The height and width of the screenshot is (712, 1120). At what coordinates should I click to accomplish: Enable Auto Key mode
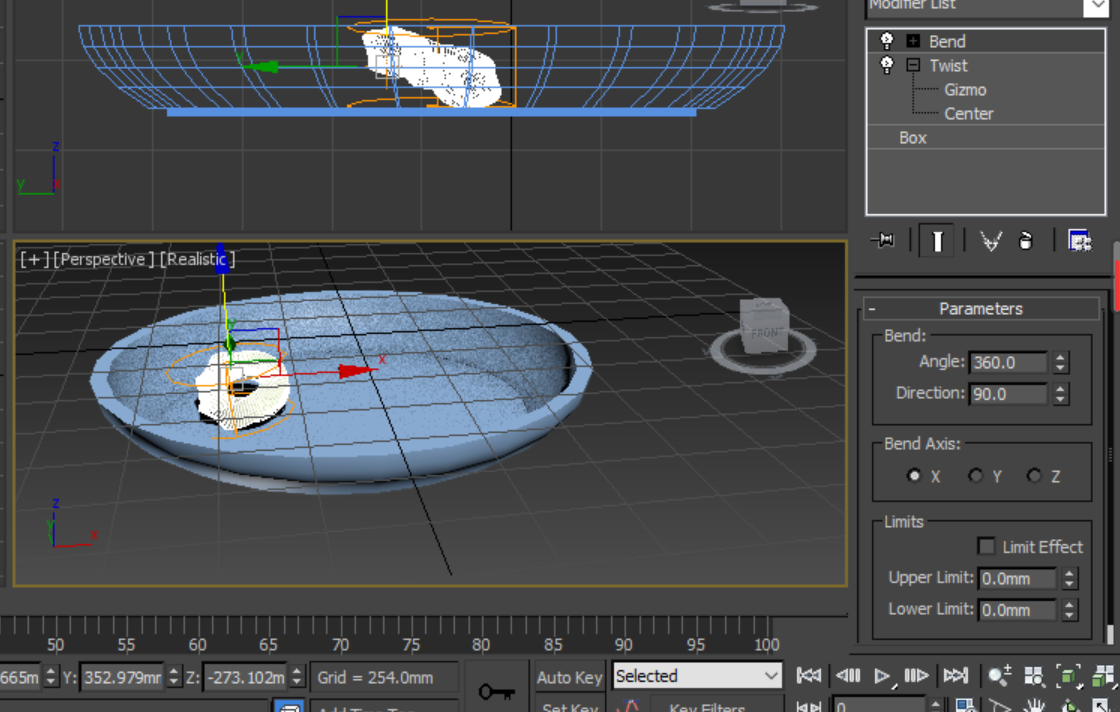click(568, 676)
